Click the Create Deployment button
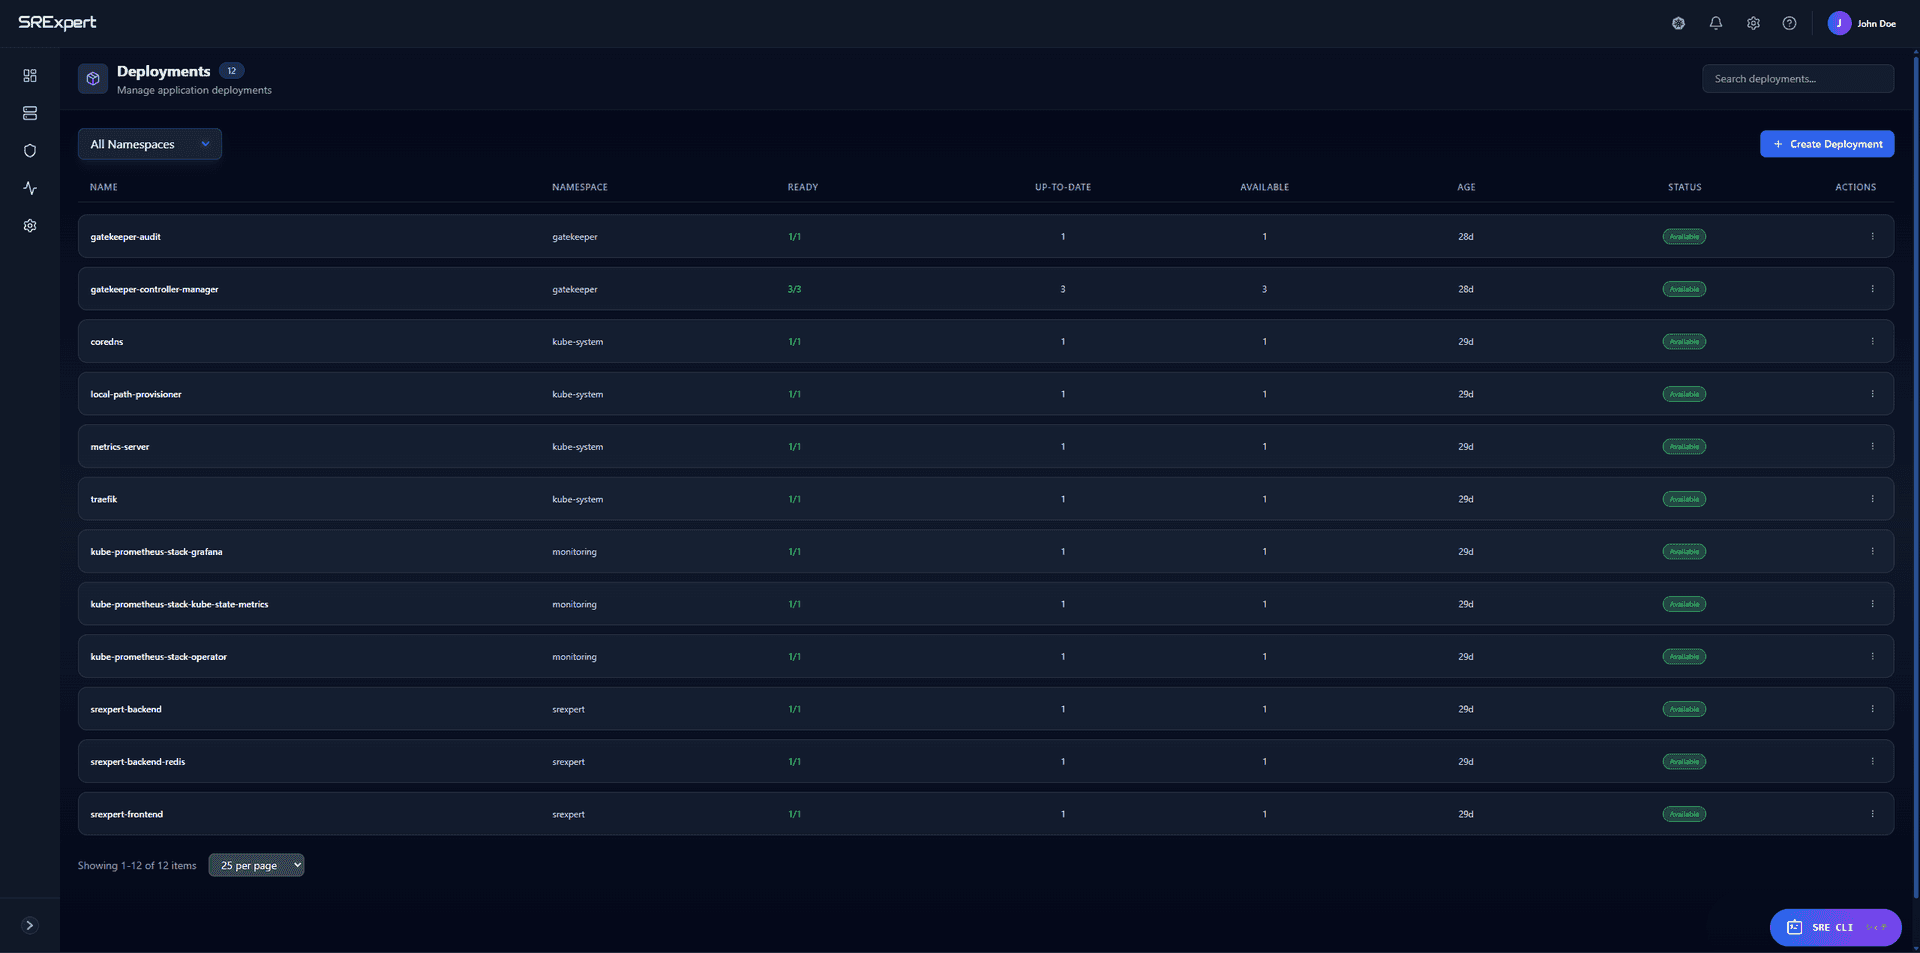This screenshot has width=1920, height=953. coord(1826,144)
